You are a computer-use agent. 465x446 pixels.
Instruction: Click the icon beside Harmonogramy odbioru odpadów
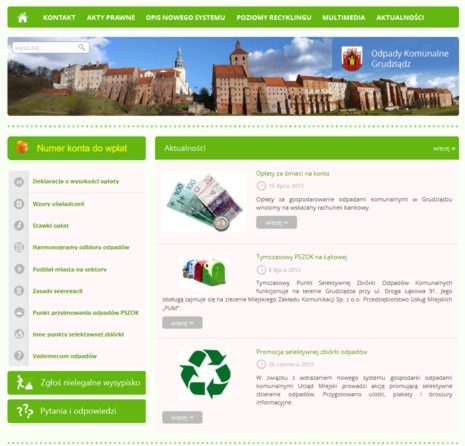19,247
